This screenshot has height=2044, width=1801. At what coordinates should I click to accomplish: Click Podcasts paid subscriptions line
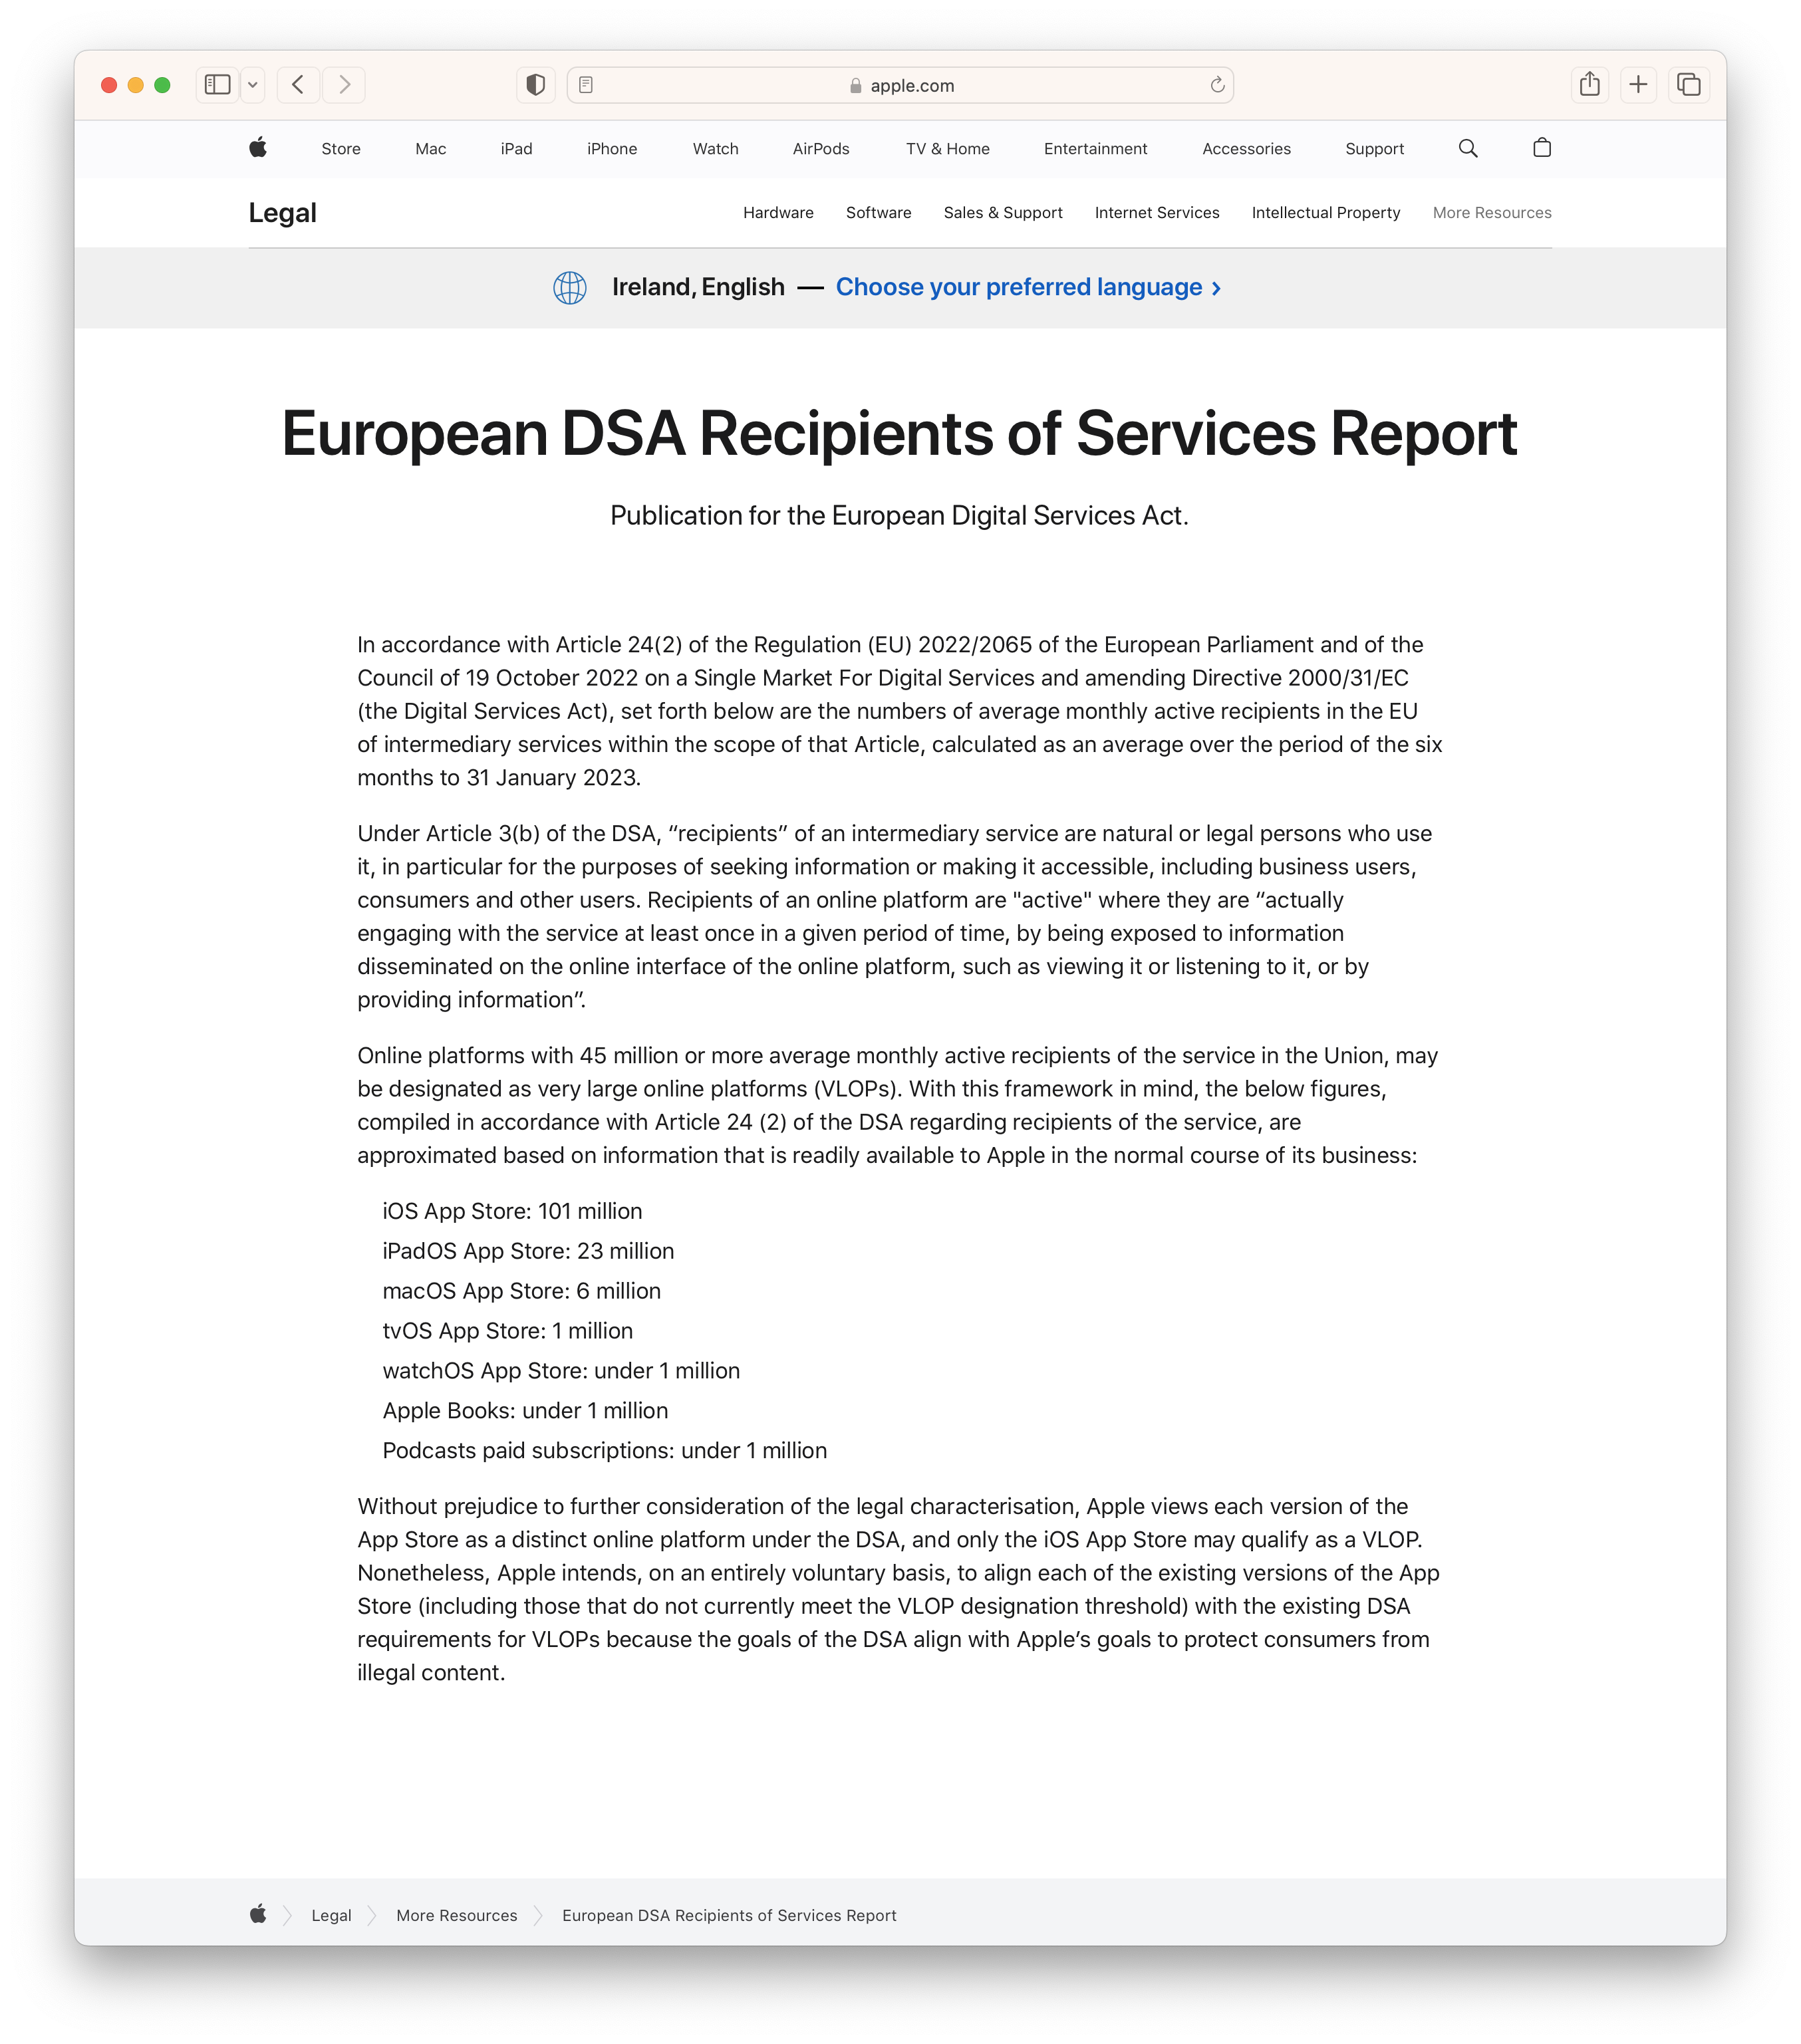click(604, 1451)
